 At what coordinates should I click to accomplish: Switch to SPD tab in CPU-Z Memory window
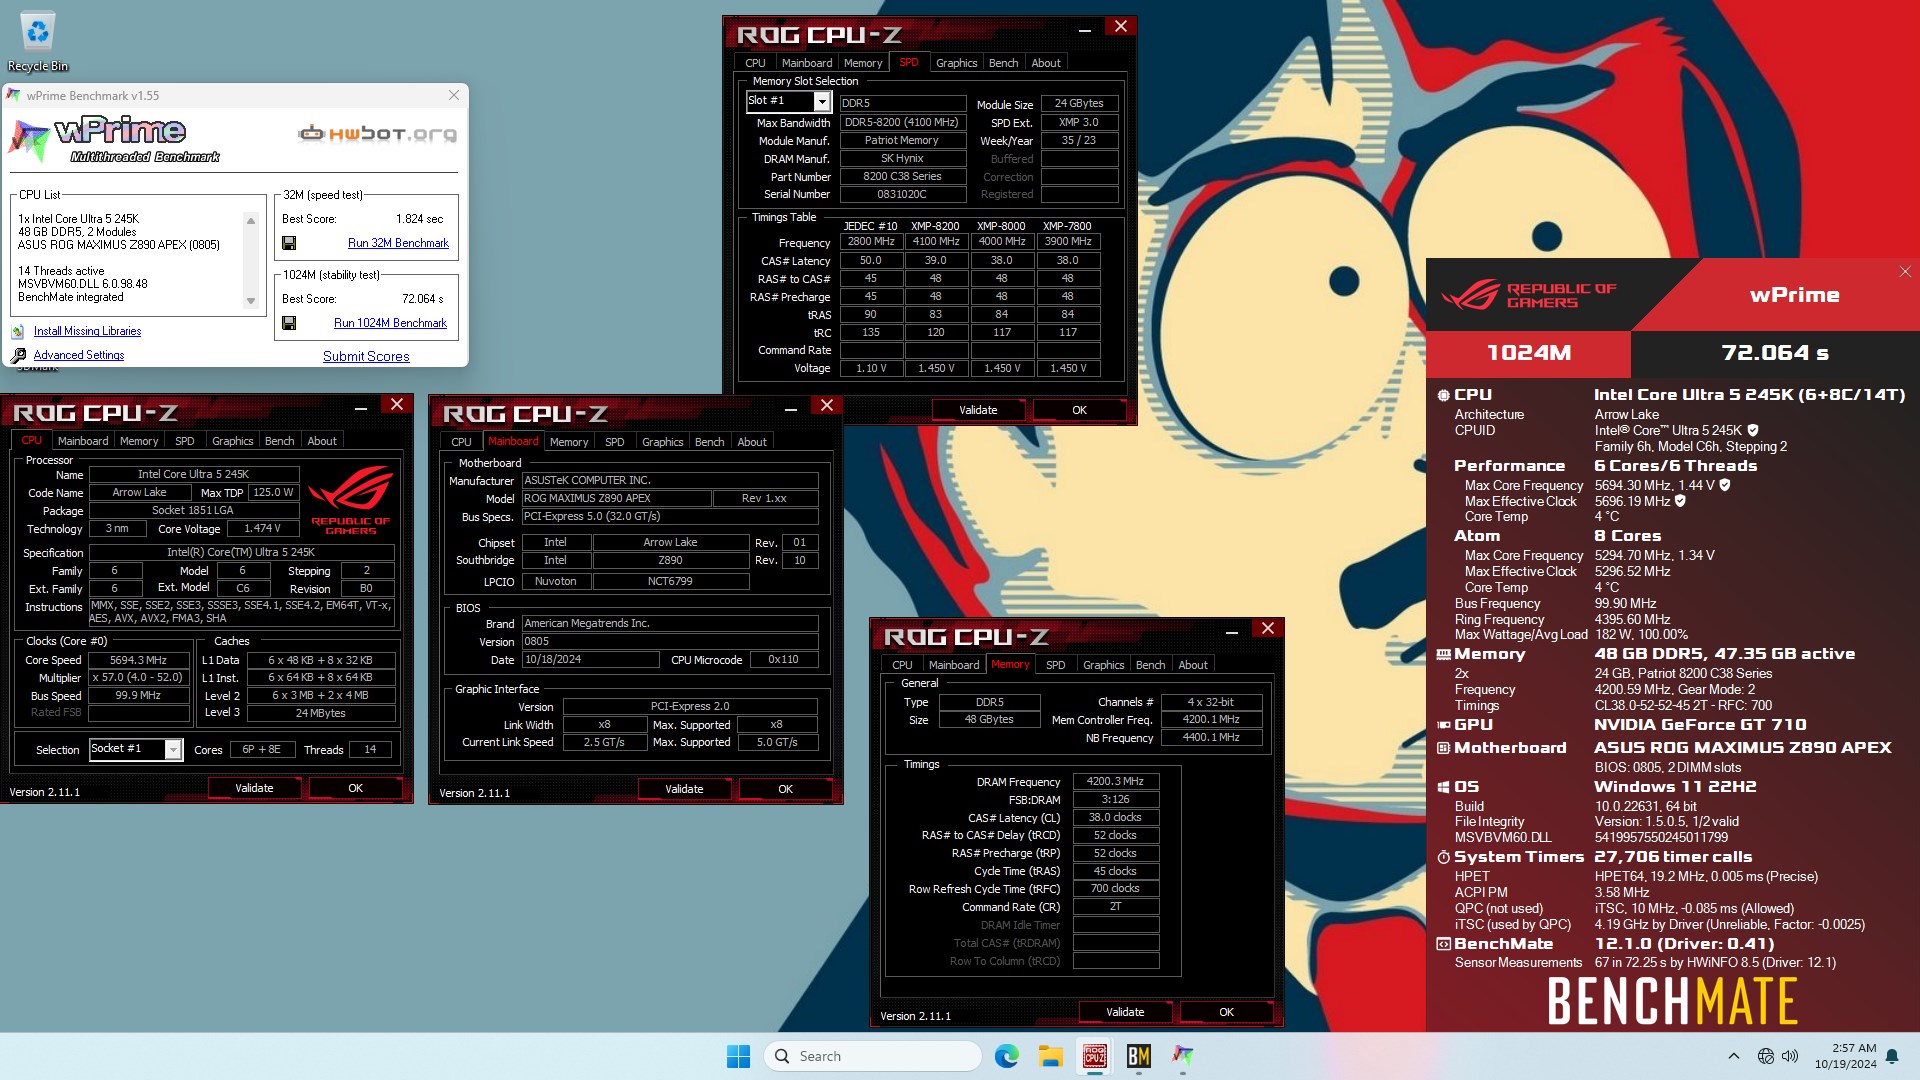point(1055,665)
